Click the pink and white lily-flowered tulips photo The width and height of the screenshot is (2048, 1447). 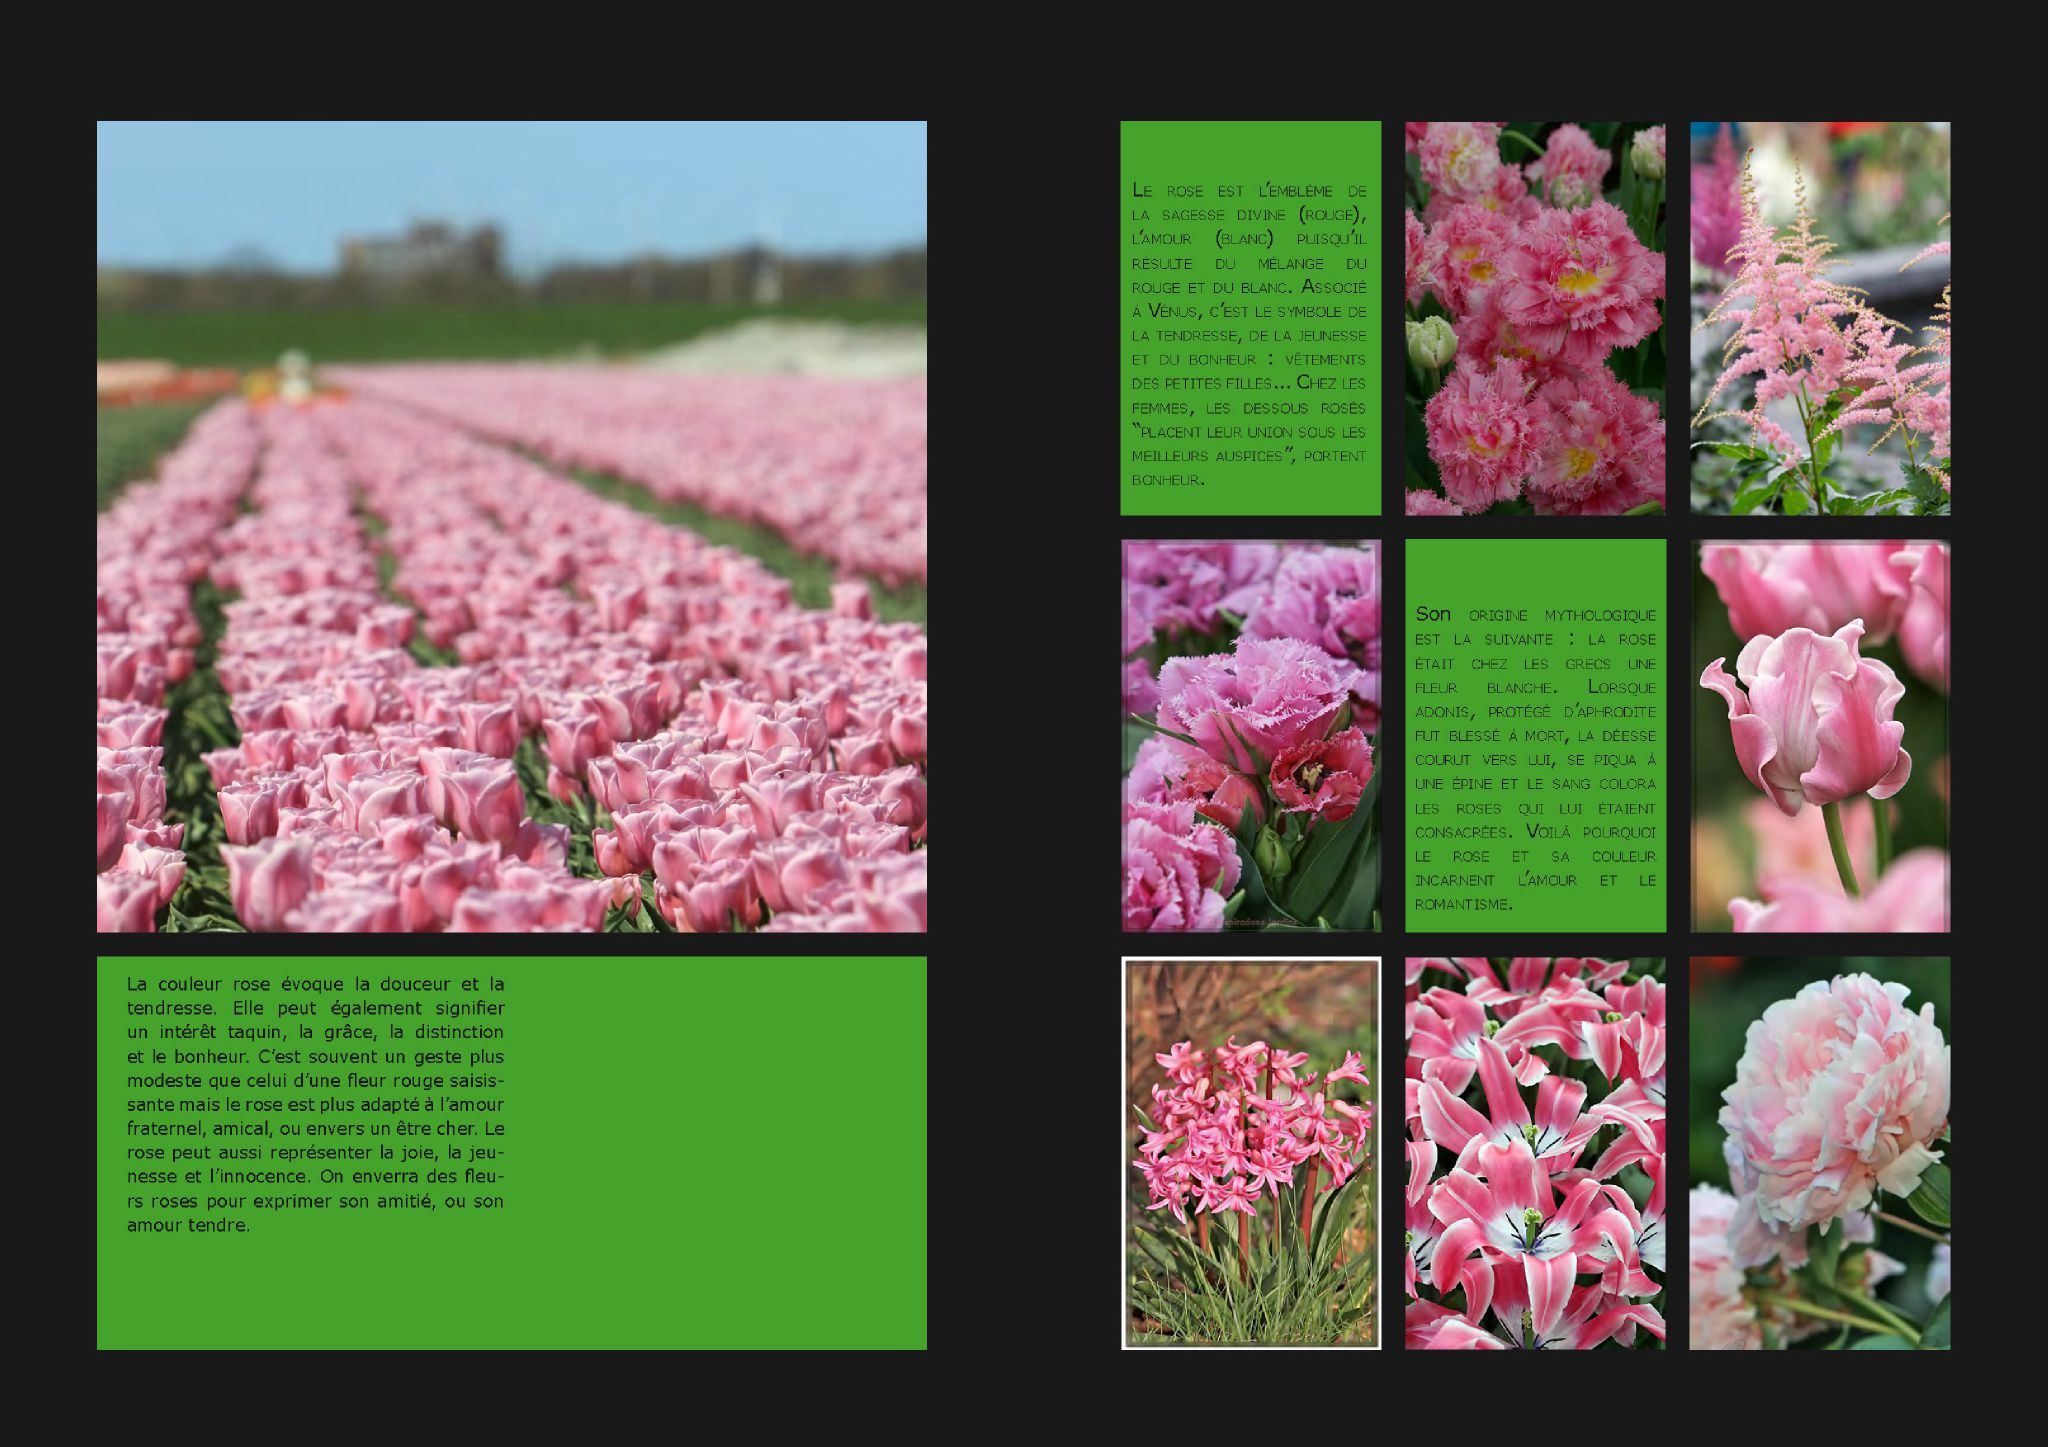pyautogui.click(x=1535, y=1153)
